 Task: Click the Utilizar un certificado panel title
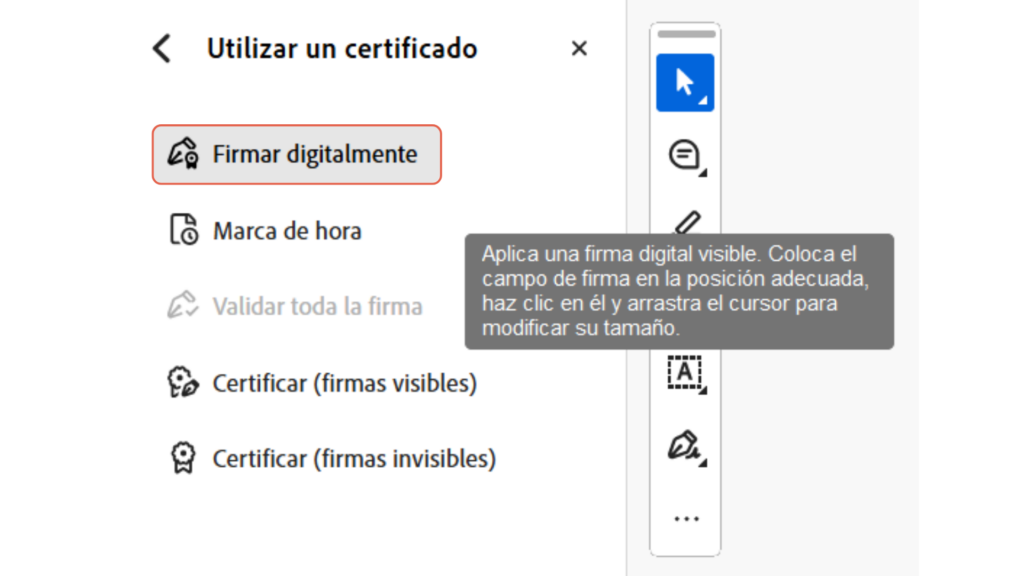tap(341, 48)
